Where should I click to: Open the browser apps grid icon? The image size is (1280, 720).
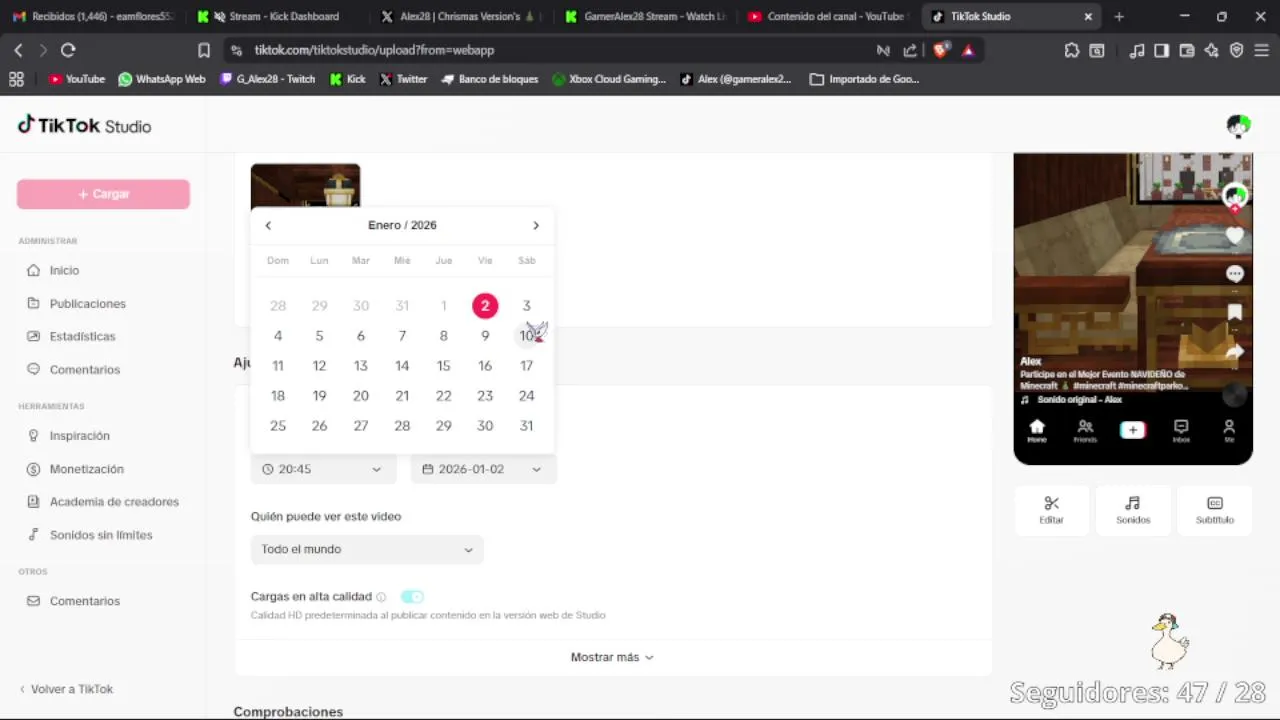(16, 79)
